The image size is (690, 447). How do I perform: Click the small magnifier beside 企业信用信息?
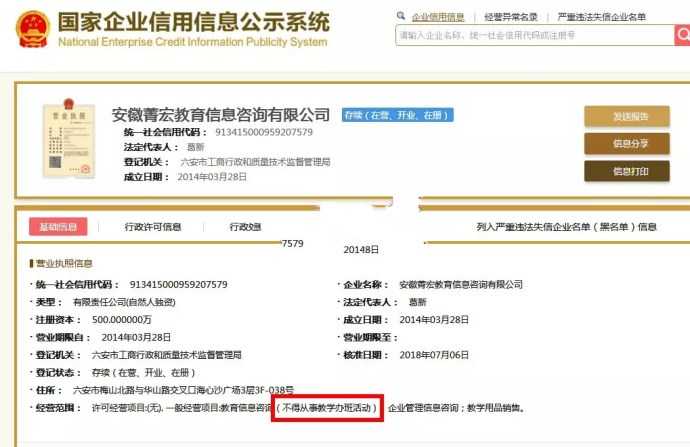pos(401,17)
